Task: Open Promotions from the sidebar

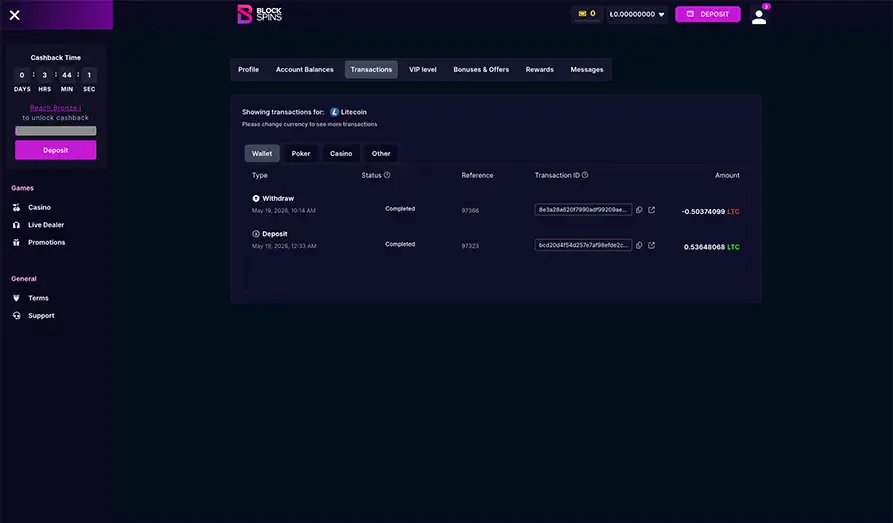Action: tap(47, 242)
